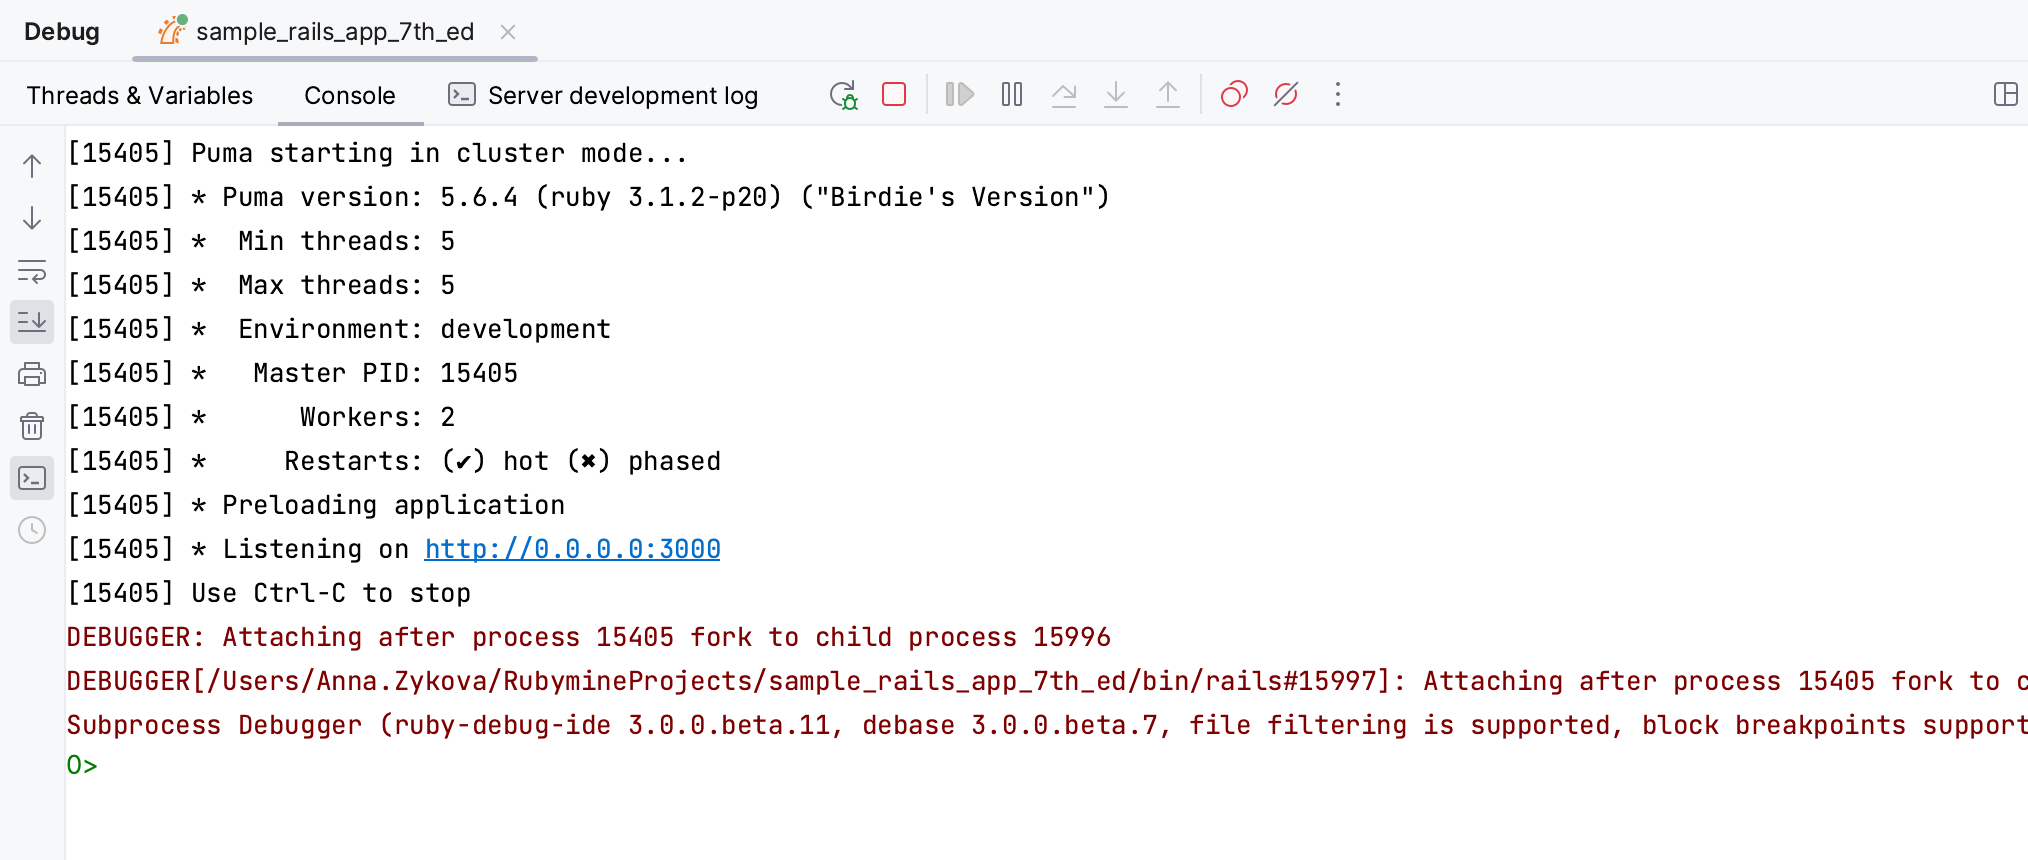2028x860 pixels.
Task: Open the View Breakpoints dialog
Action: [1234, 95]
